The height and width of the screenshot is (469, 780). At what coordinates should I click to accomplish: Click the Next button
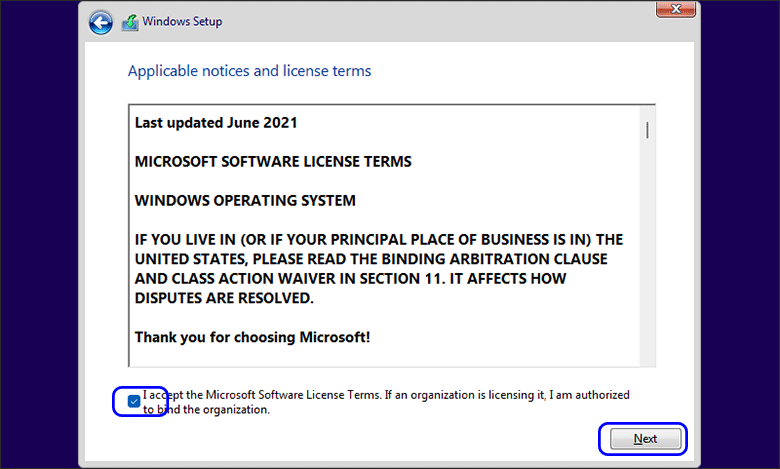click(645, 439)
